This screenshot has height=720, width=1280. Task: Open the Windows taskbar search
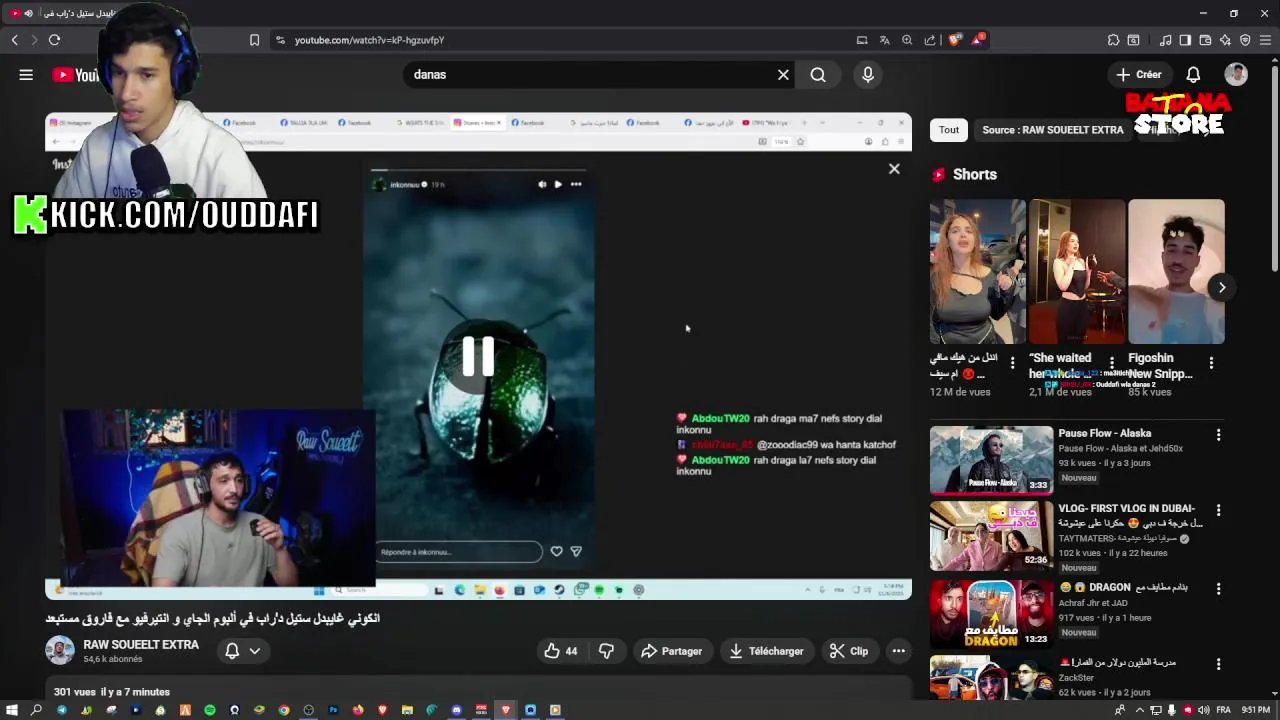point(36,710)
